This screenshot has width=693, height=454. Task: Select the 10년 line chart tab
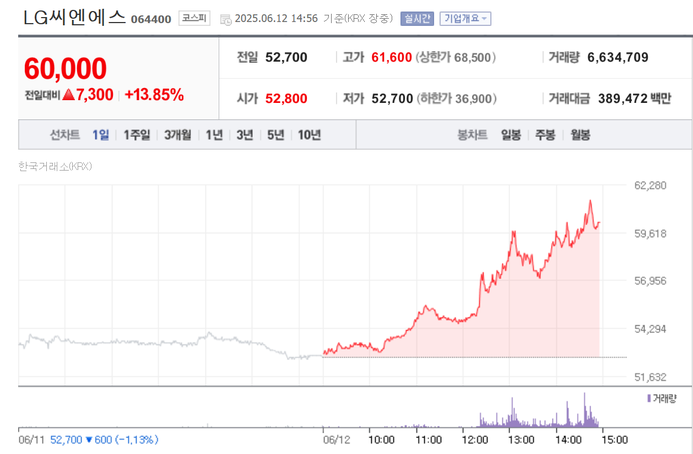tap(309, 134)
